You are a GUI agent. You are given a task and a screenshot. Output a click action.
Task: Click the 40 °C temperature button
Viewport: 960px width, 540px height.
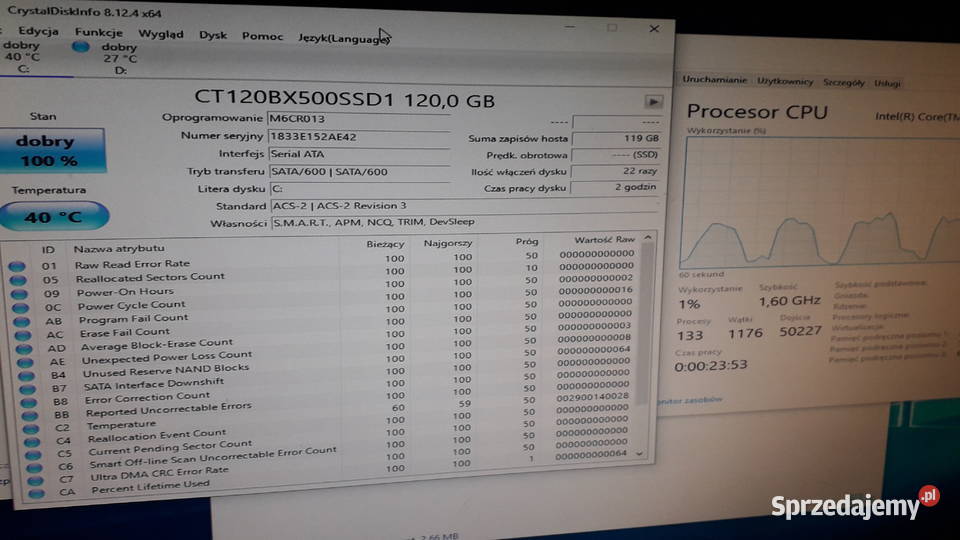(54, 216)
